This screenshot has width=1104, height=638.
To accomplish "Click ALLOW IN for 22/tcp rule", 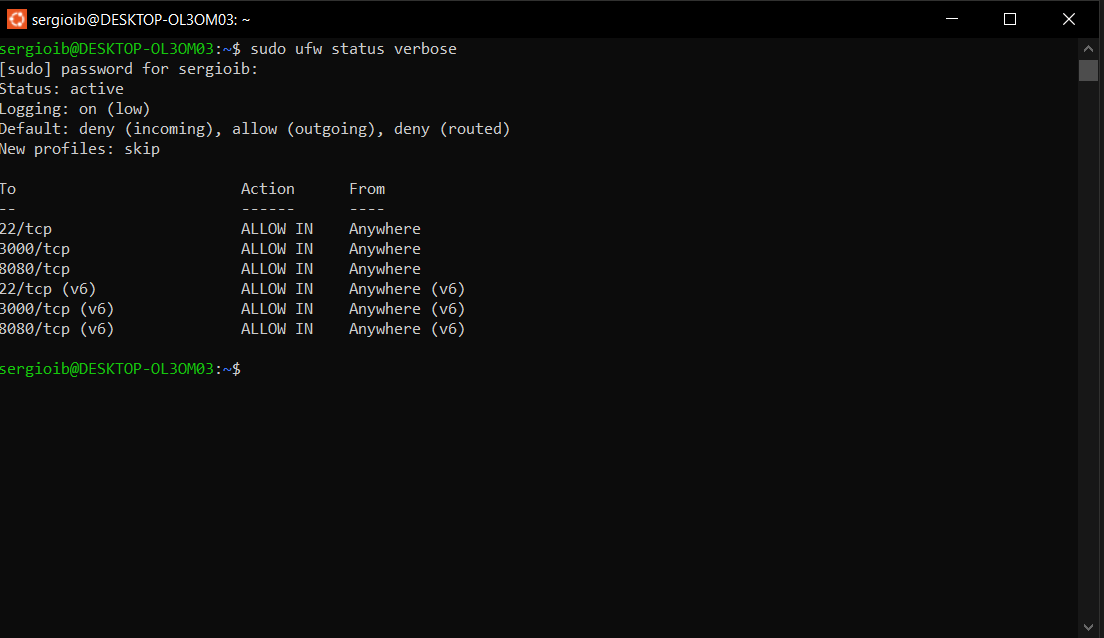I will [277, 229].
